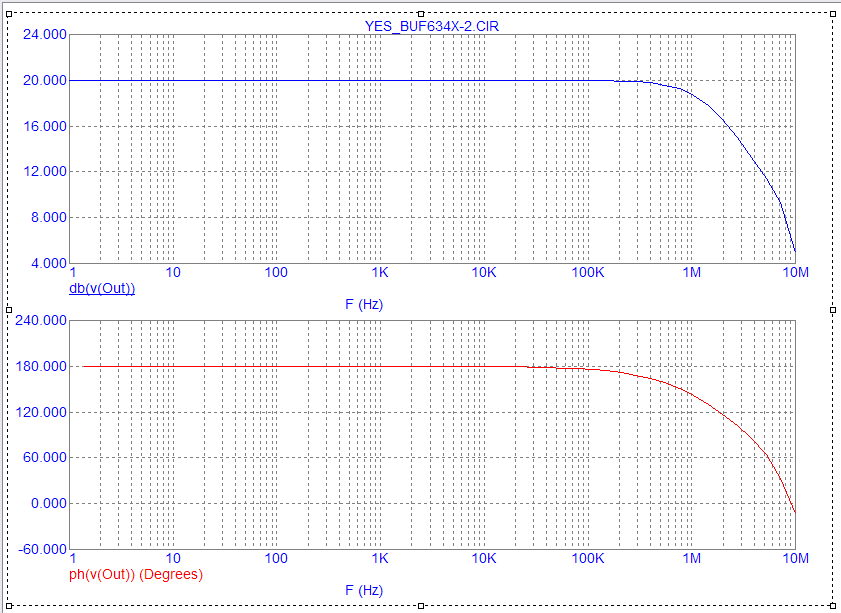The height and width of the screenshot is (613, 841).
Task: Click the top-left corner selection handle
Action: [x=9, y=14]
